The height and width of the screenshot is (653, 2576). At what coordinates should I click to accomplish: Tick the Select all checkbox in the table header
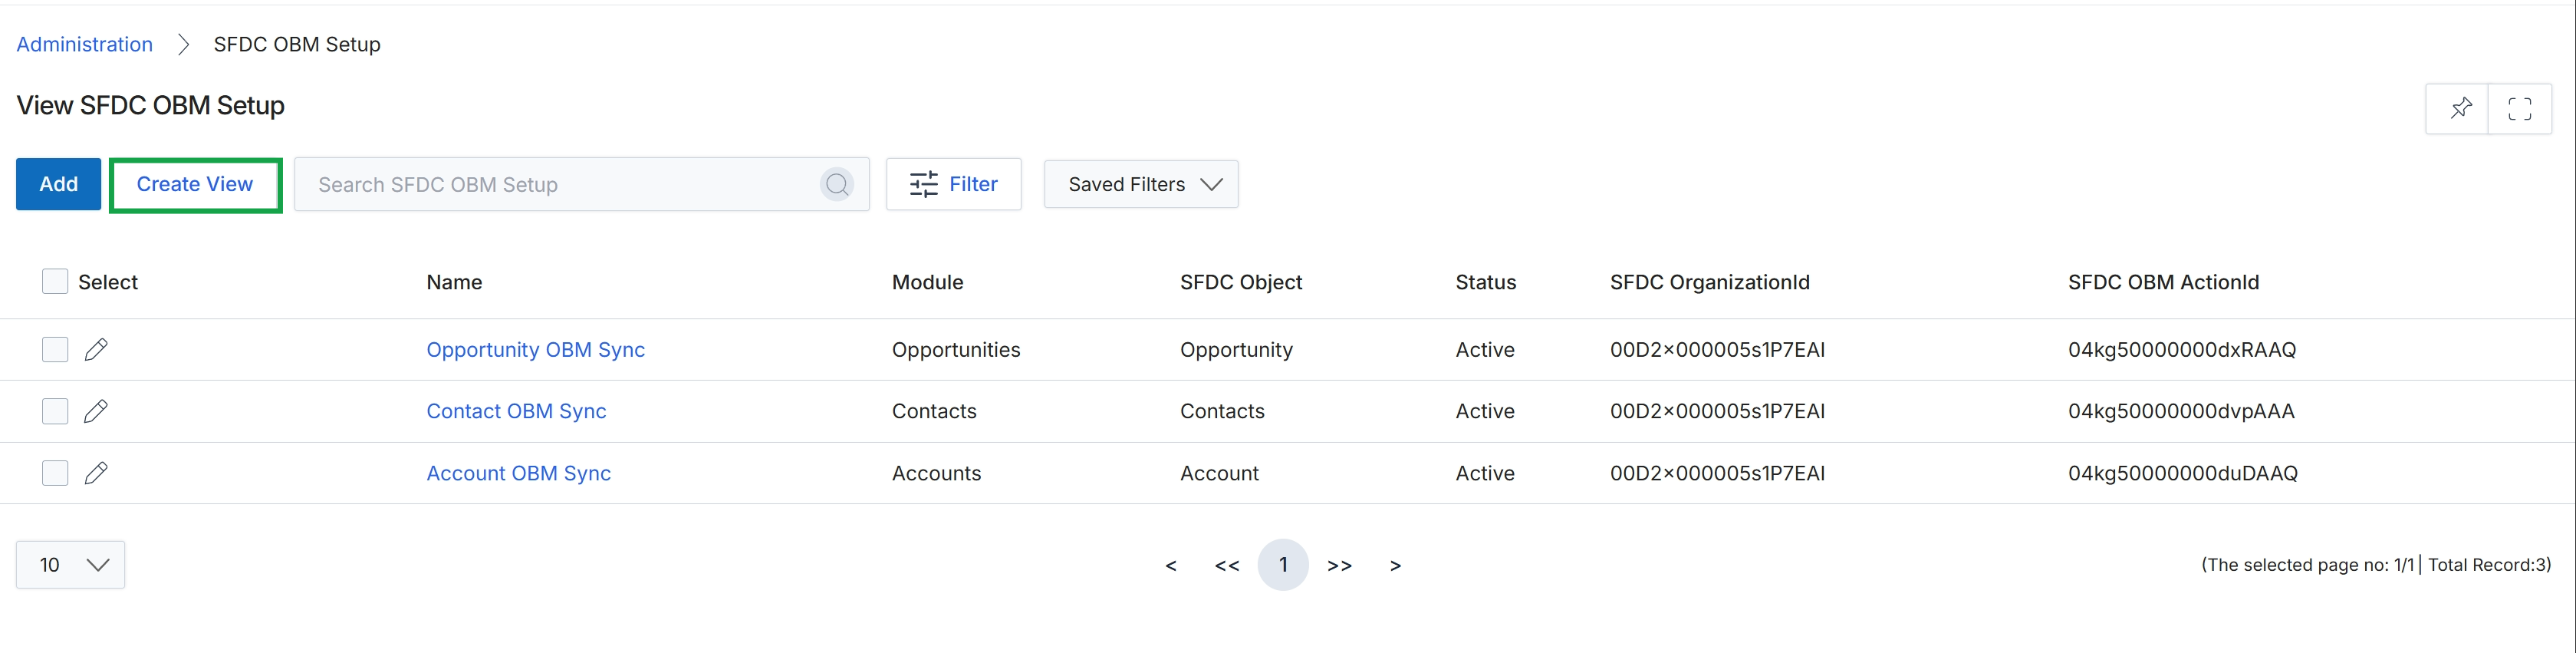point(55,281)
